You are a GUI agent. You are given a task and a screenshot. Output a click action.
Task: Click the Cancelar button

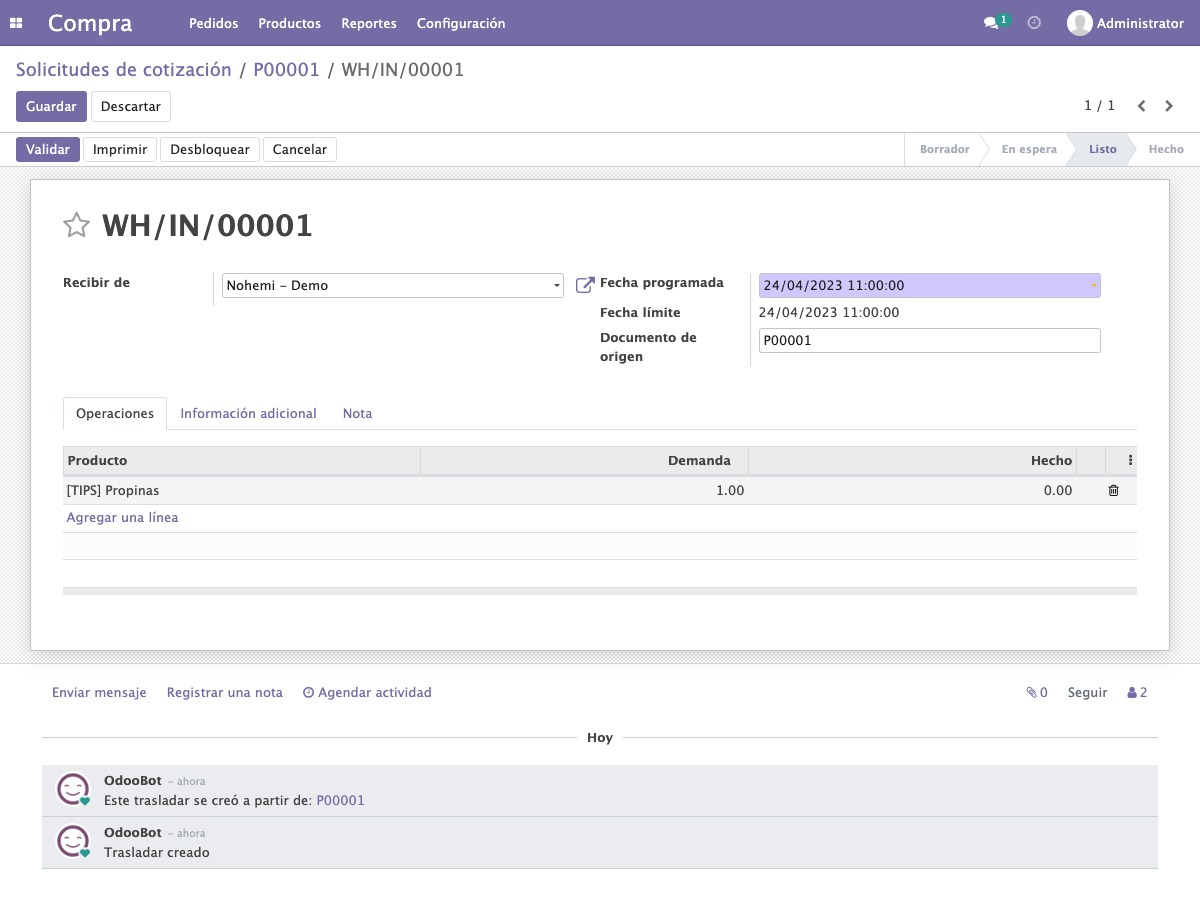300,149
